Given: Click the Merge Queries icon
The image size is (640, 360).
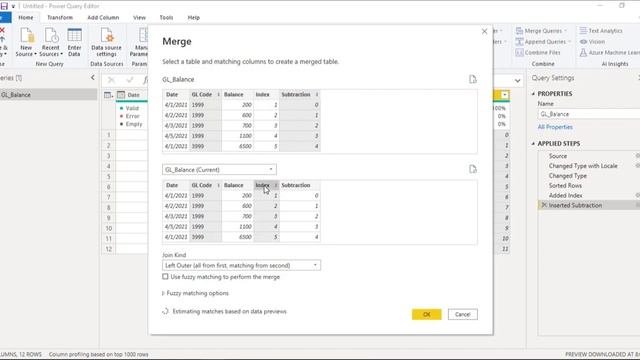Looking at the screenshot, I should pos(519,31).
